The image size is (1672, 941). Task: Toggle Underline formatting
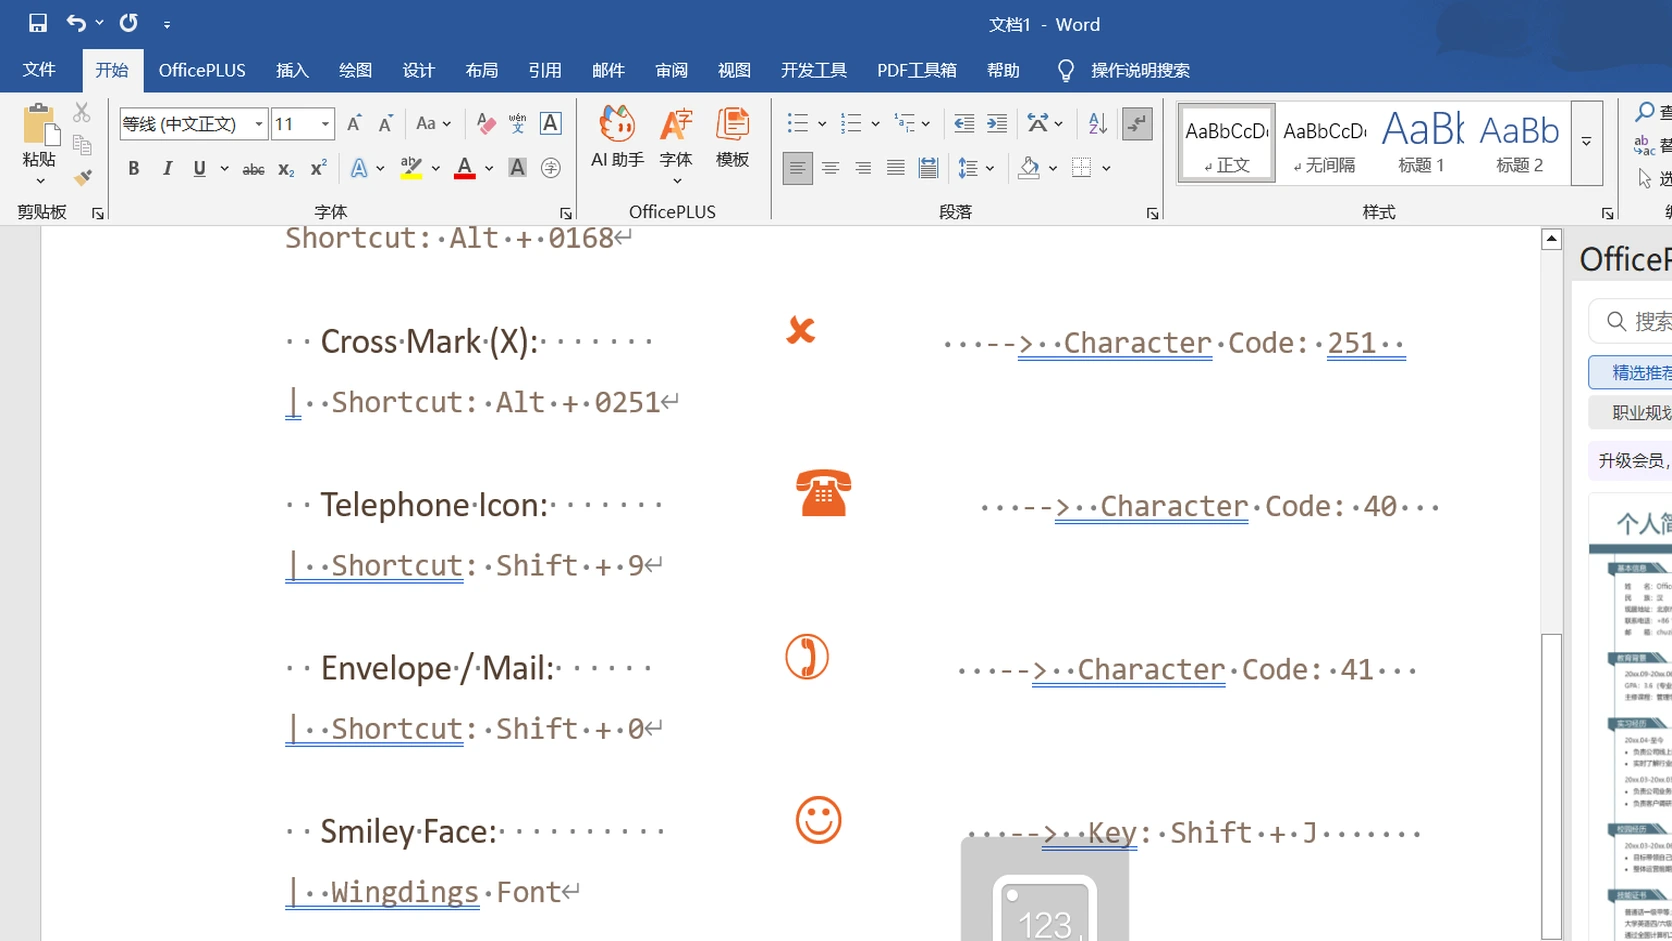coord(199,168)
